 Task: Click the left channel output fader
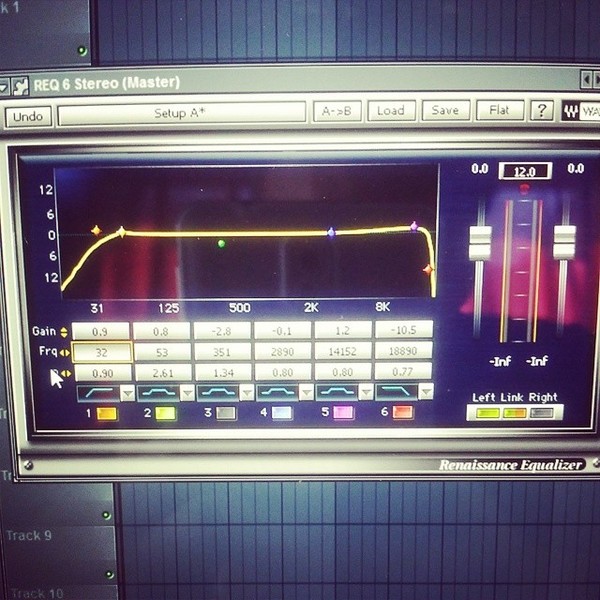click(x=480, y=243)
